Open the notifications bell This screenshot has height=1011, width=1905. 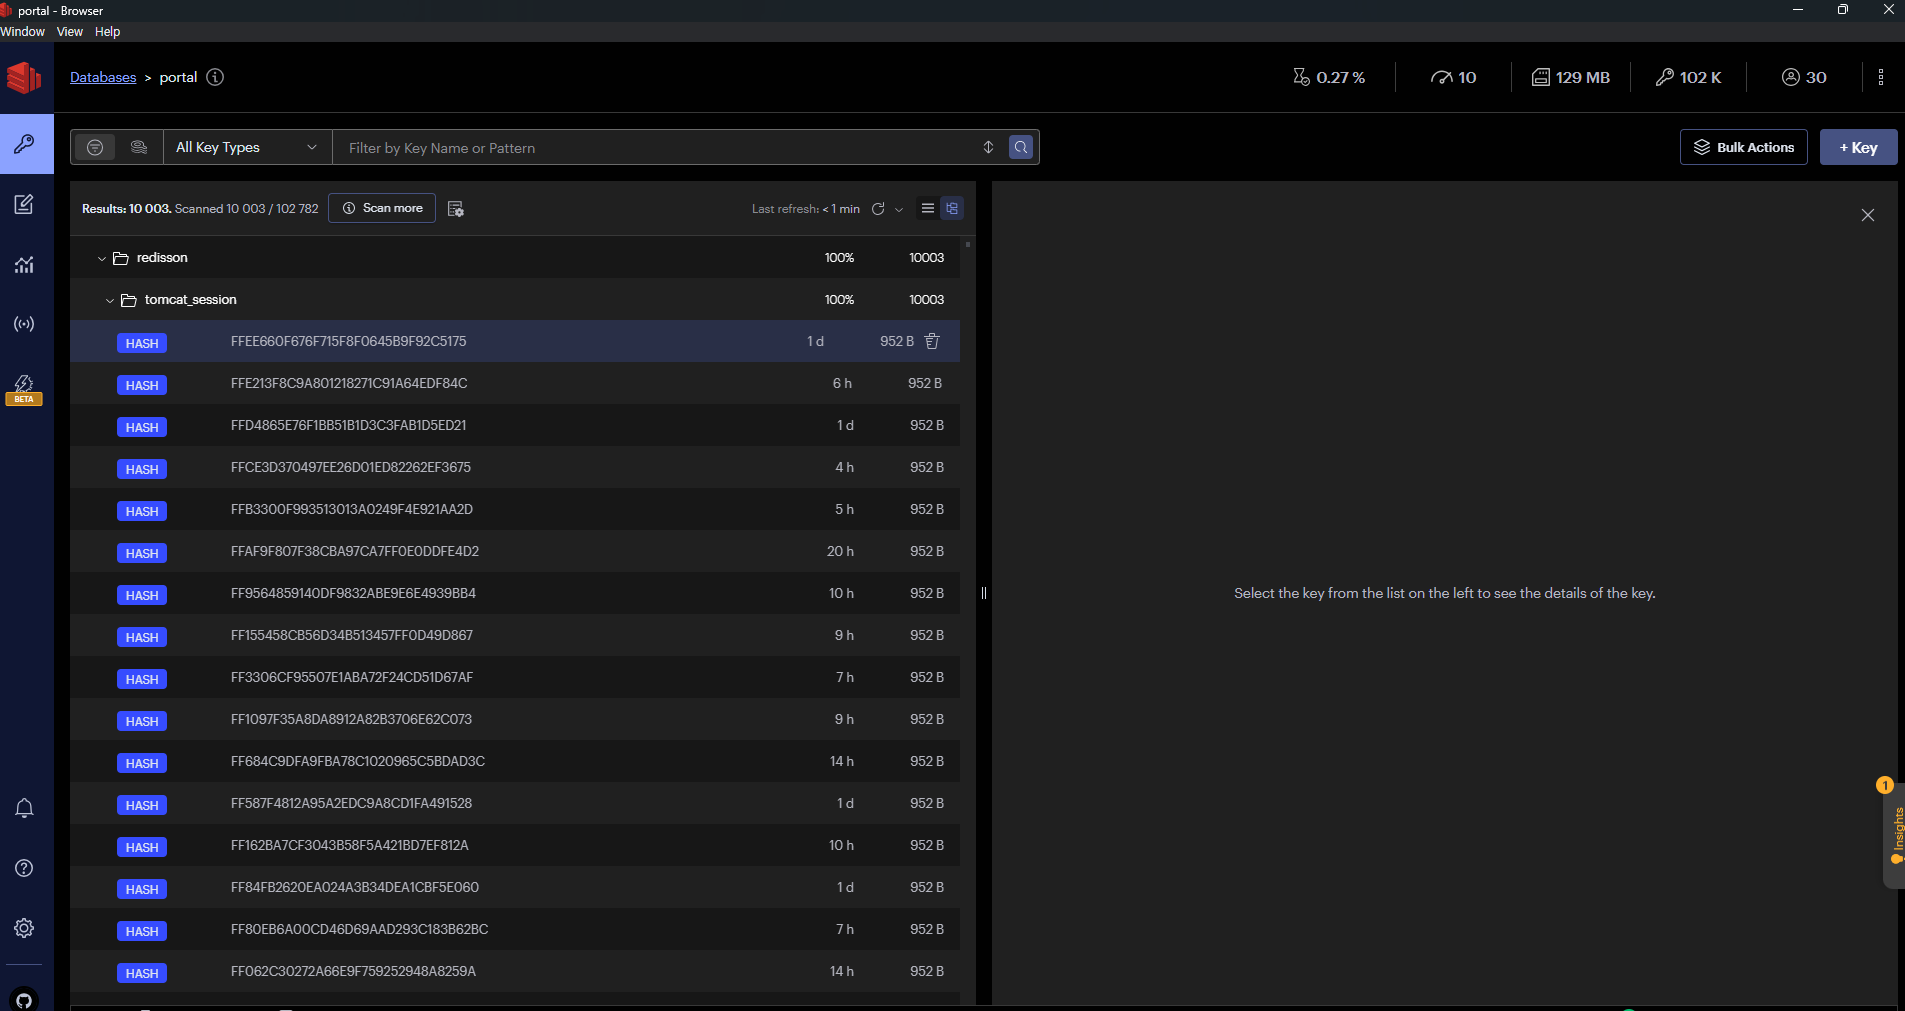point(24,808)
